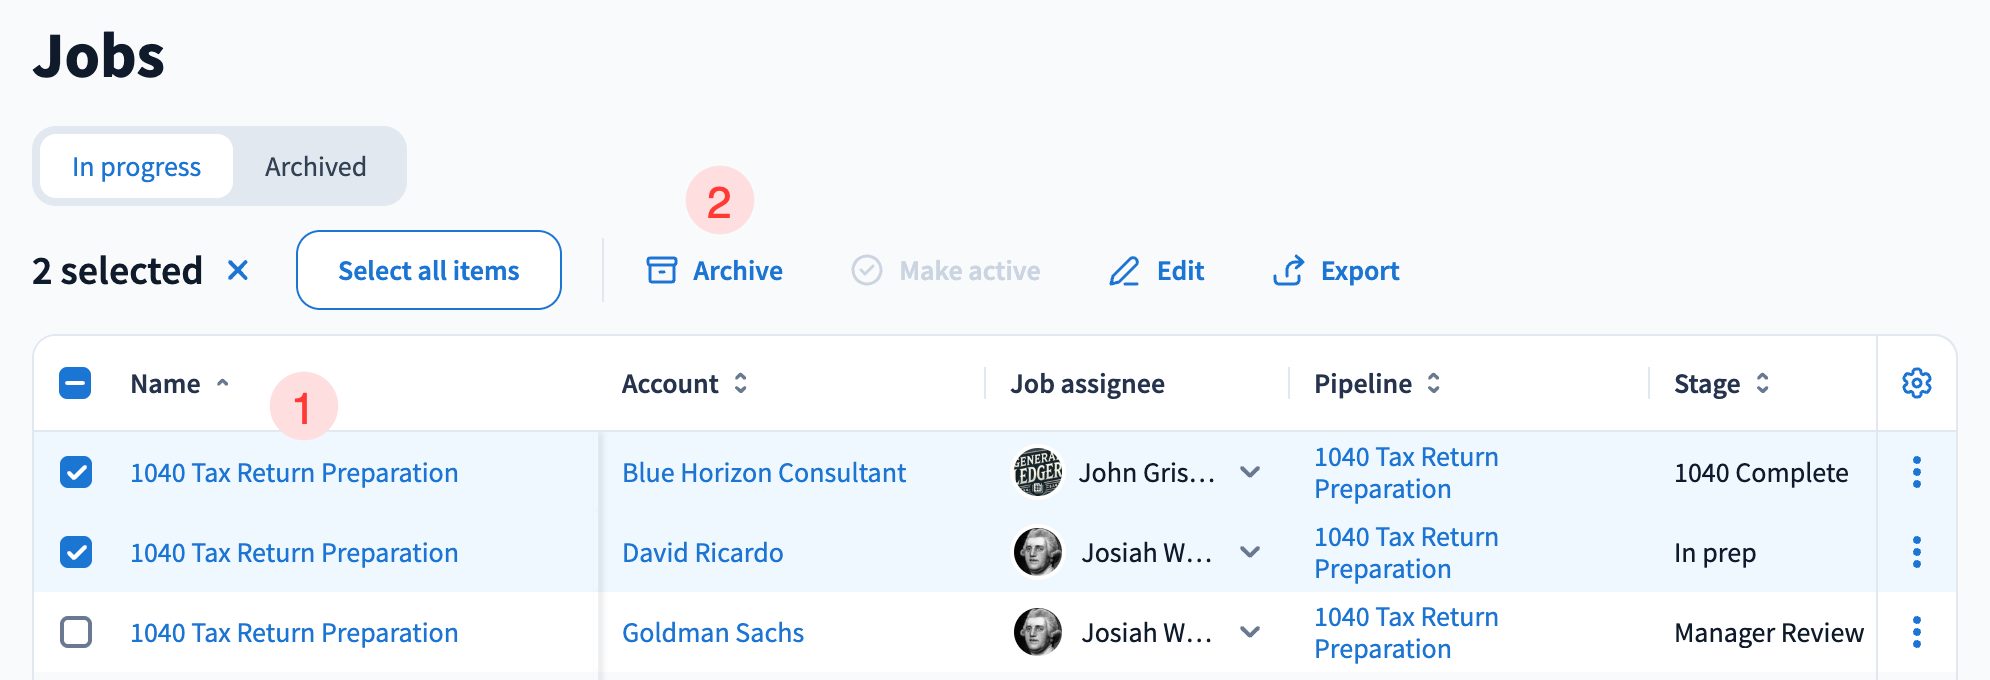Open three-dot menu for David Ricardo row
This screenshot has width=1990, height=680.
tap(1916, 552)
